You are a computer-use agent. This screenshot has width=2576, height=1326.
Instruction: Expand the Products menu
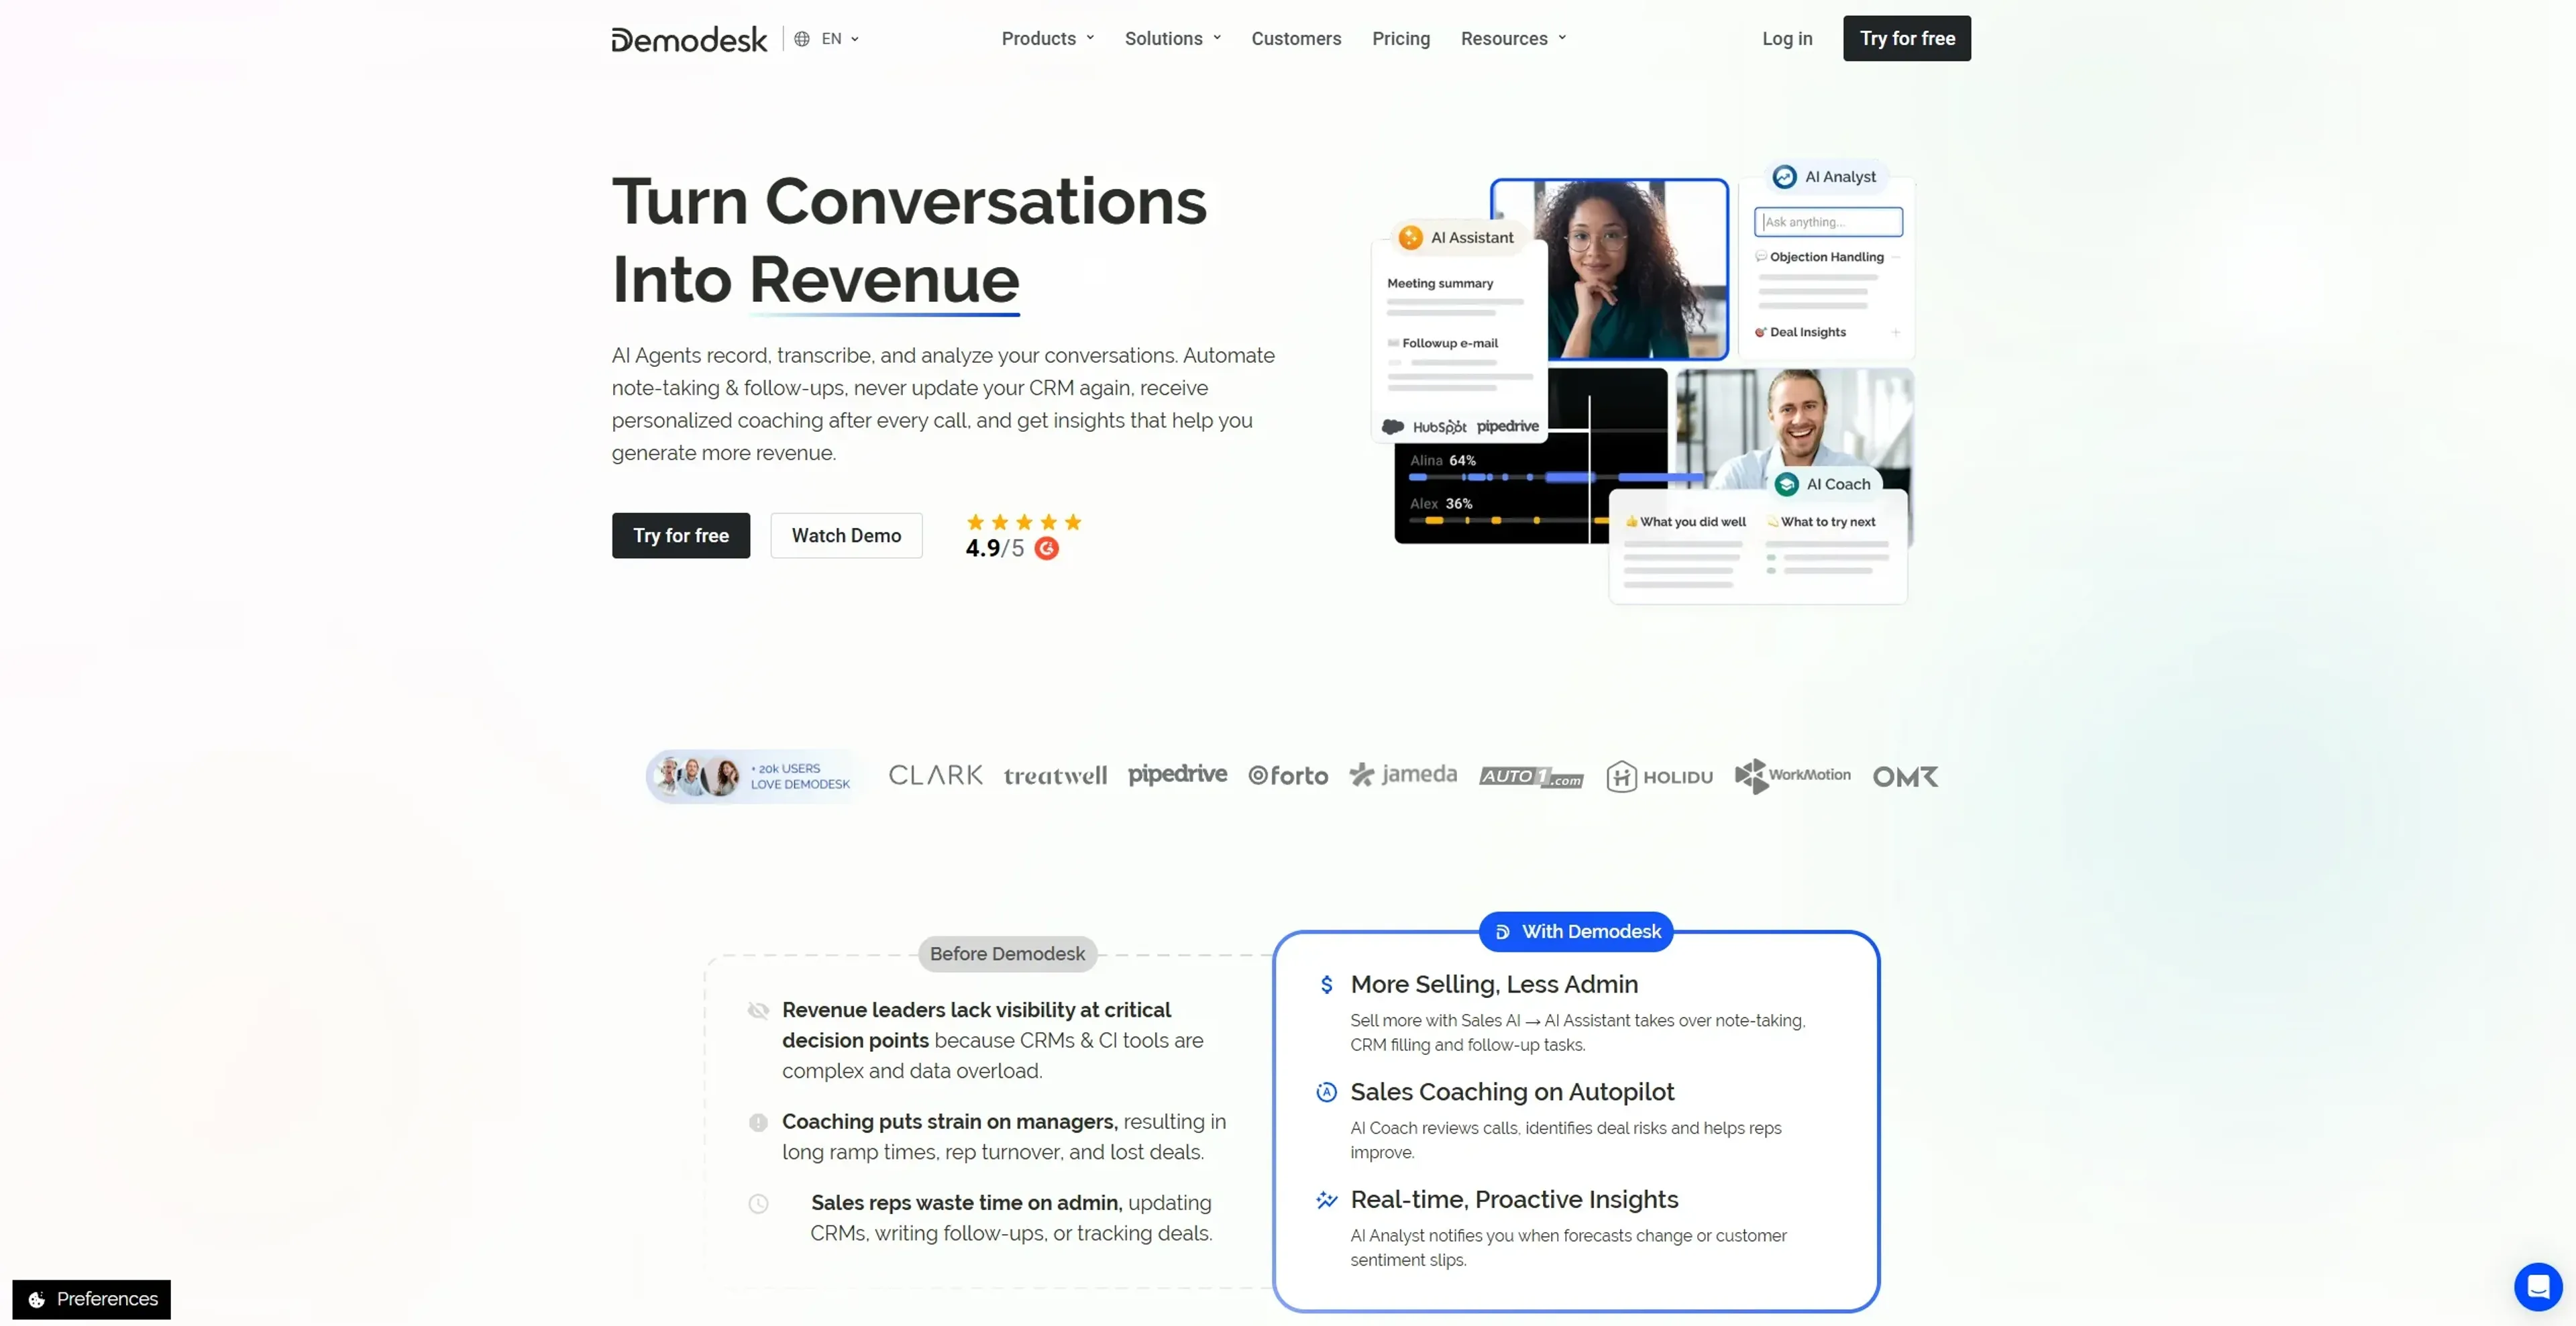pos(1048,39)
